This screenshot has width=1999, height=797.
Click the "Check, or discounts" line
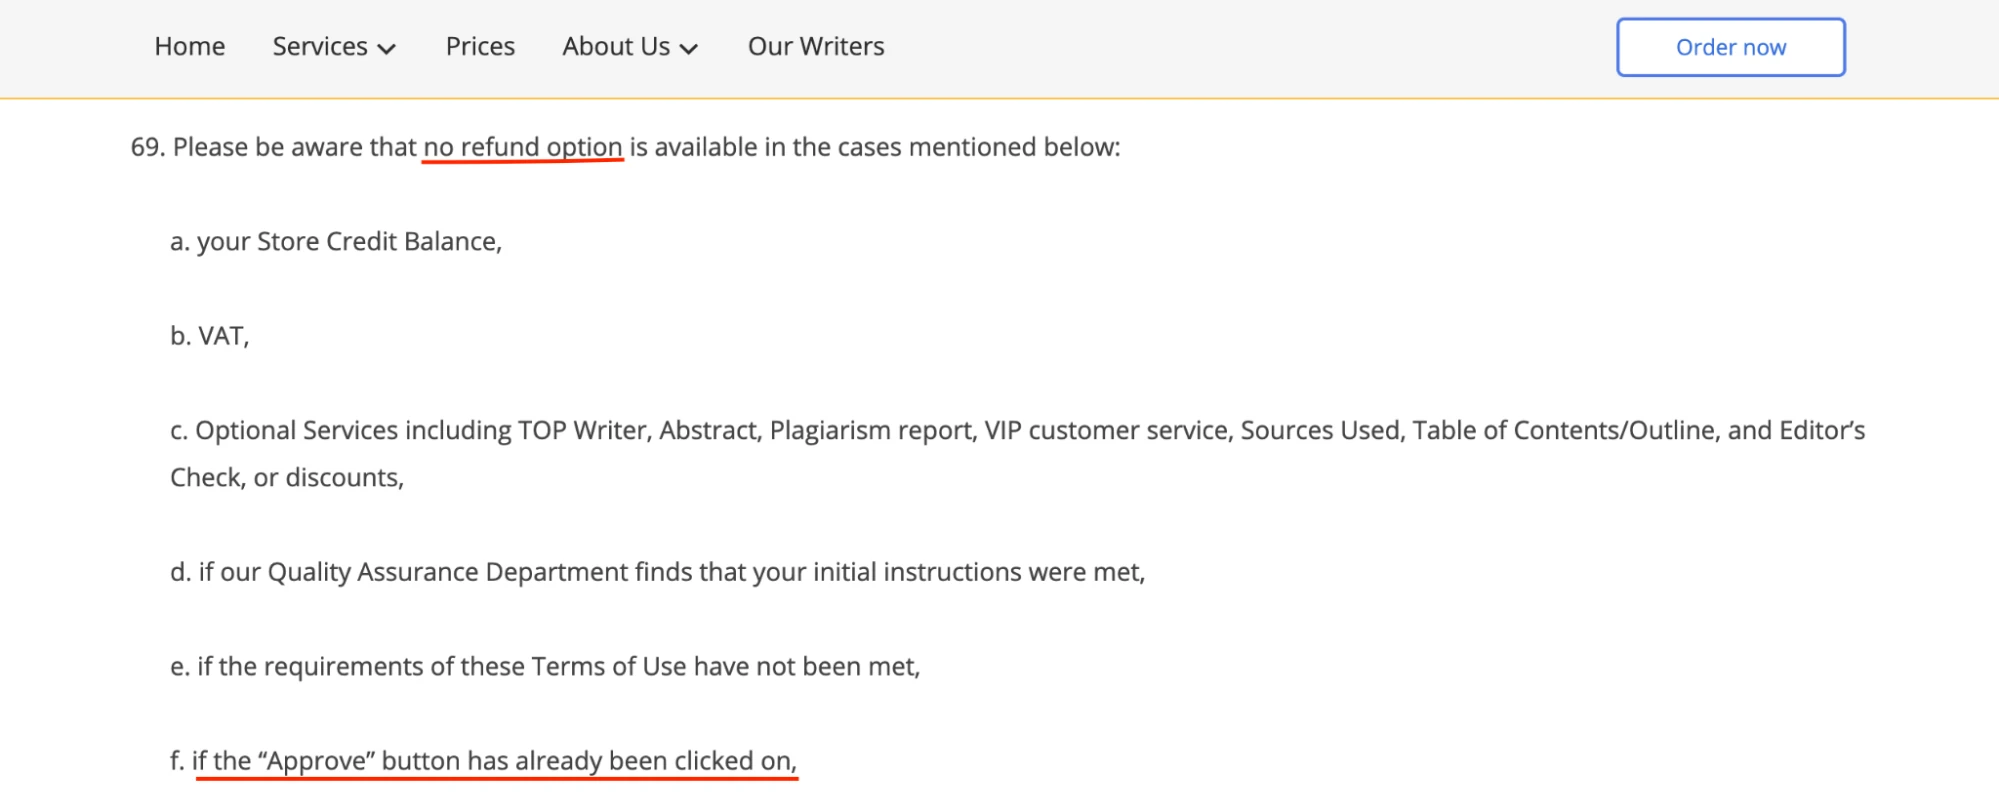point(286,478)
